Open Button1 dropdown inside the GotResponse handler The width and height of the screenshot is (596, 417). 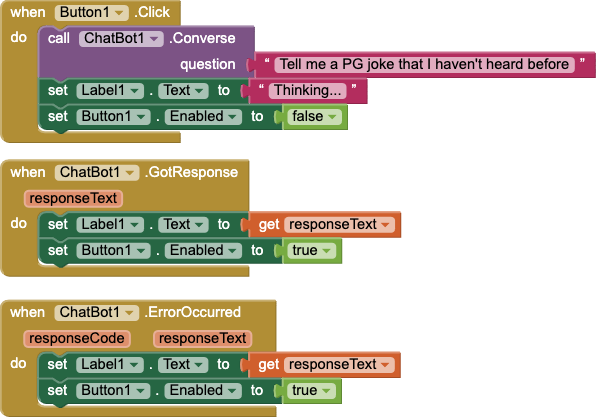pyautogui.click(x=113, y=251)
